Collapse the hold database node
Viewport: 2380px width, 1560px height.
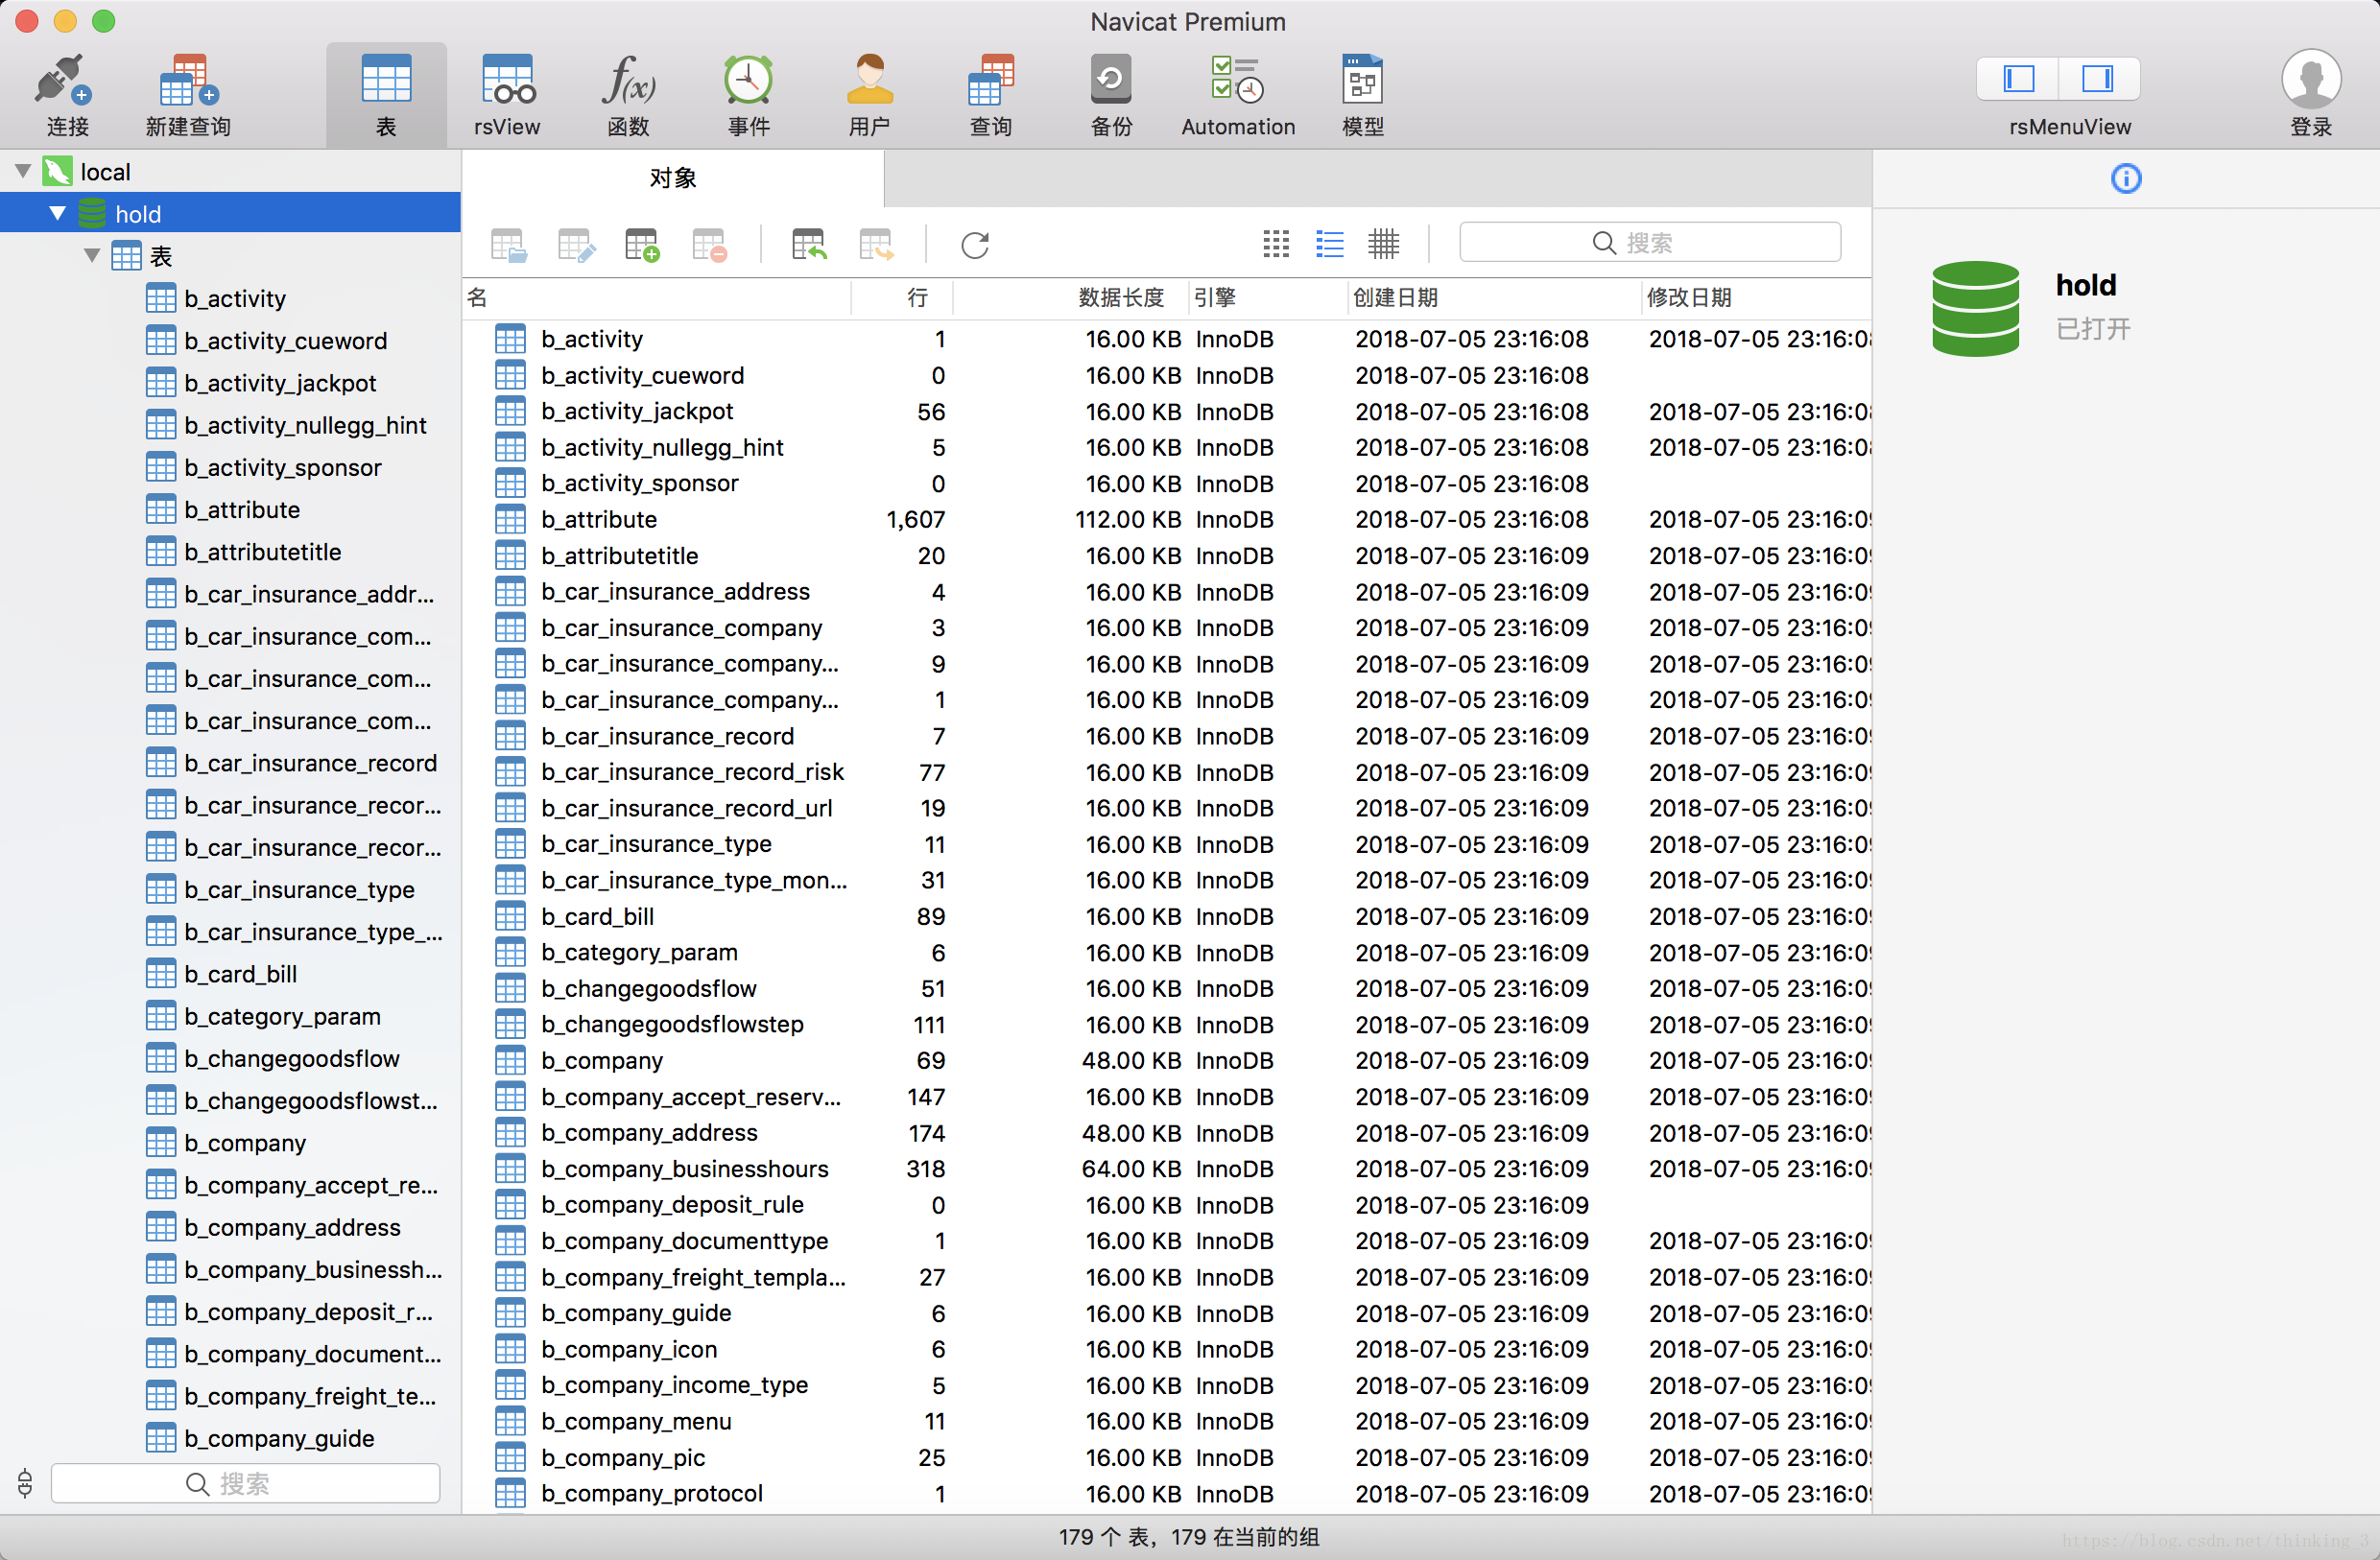[x=58, y=214]
